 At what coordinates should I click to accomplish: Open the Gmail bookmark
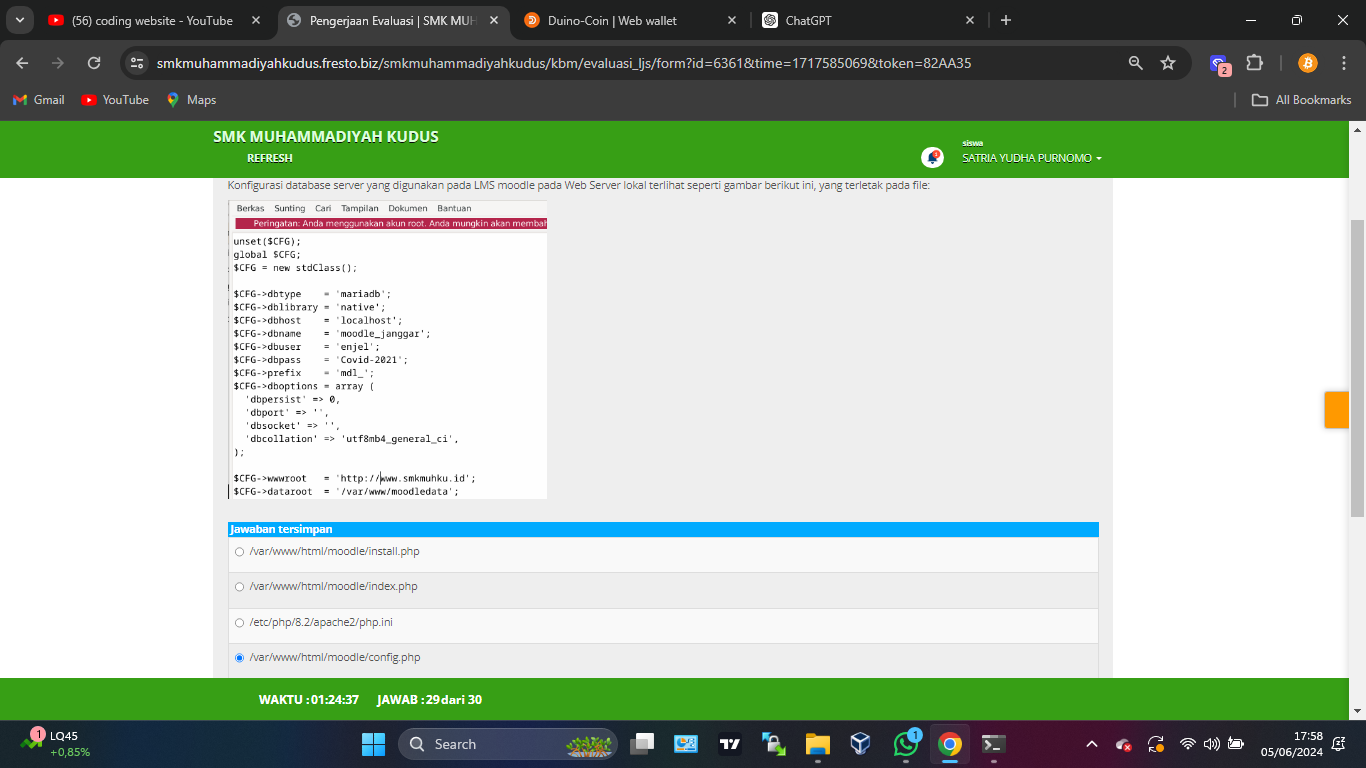pos(38,100)
